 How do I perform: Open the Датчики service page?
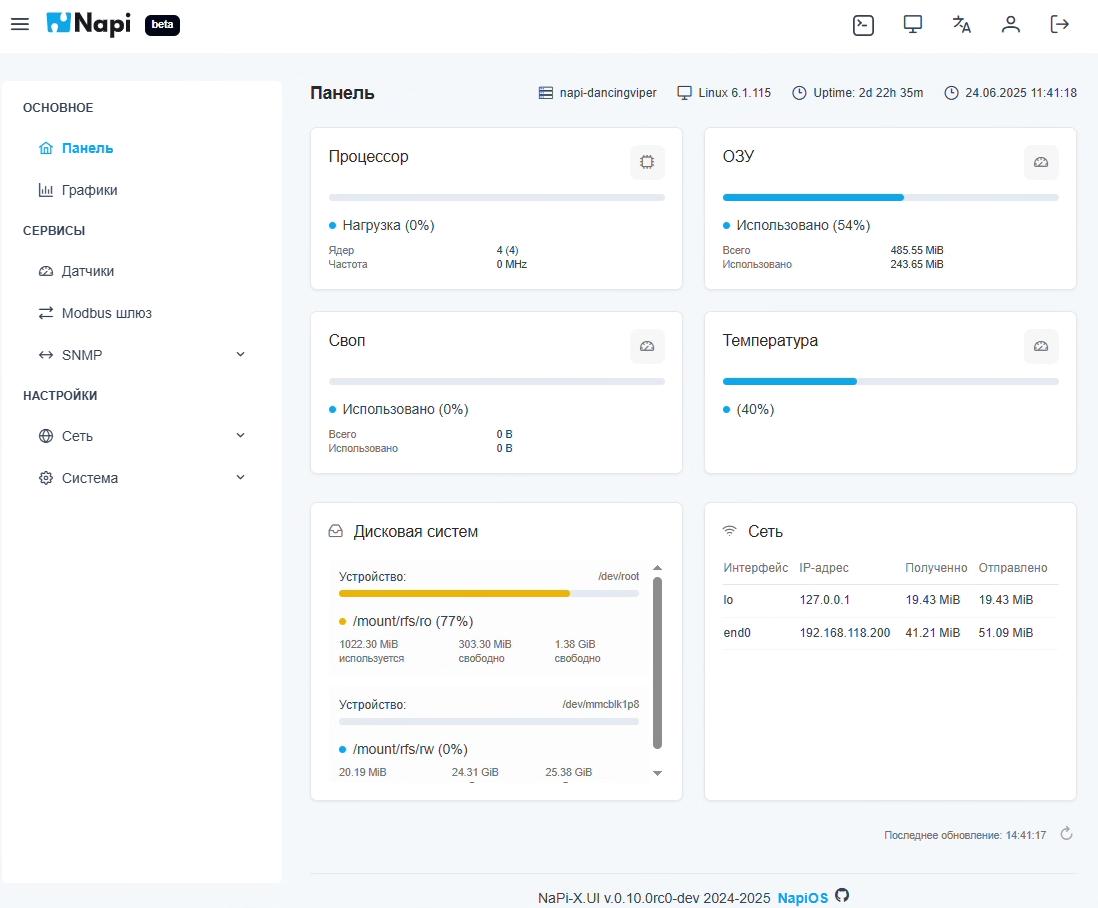(x=87, y=271)
